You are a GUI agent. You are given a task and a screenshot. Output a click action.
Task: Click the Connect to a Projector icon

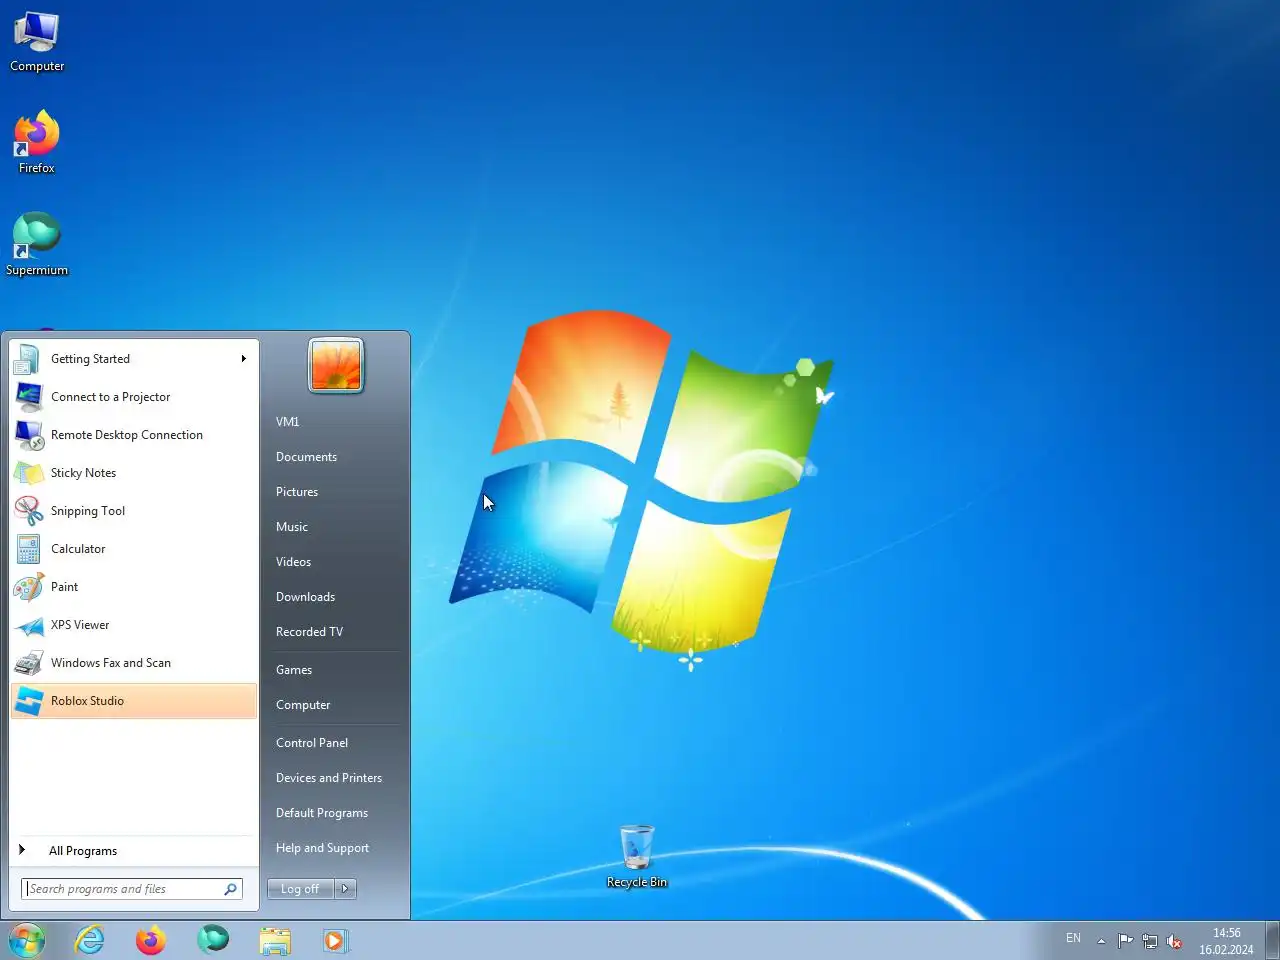pyautogui.click(x=29, y=397)
